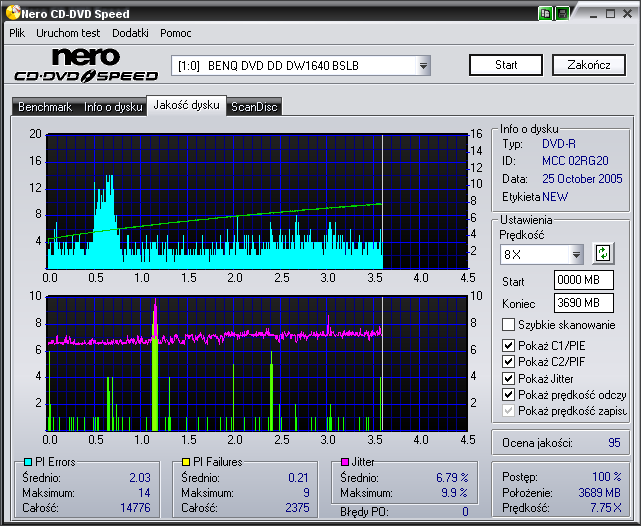Click the green refresh speed icon button

click(x=603, y=253)
